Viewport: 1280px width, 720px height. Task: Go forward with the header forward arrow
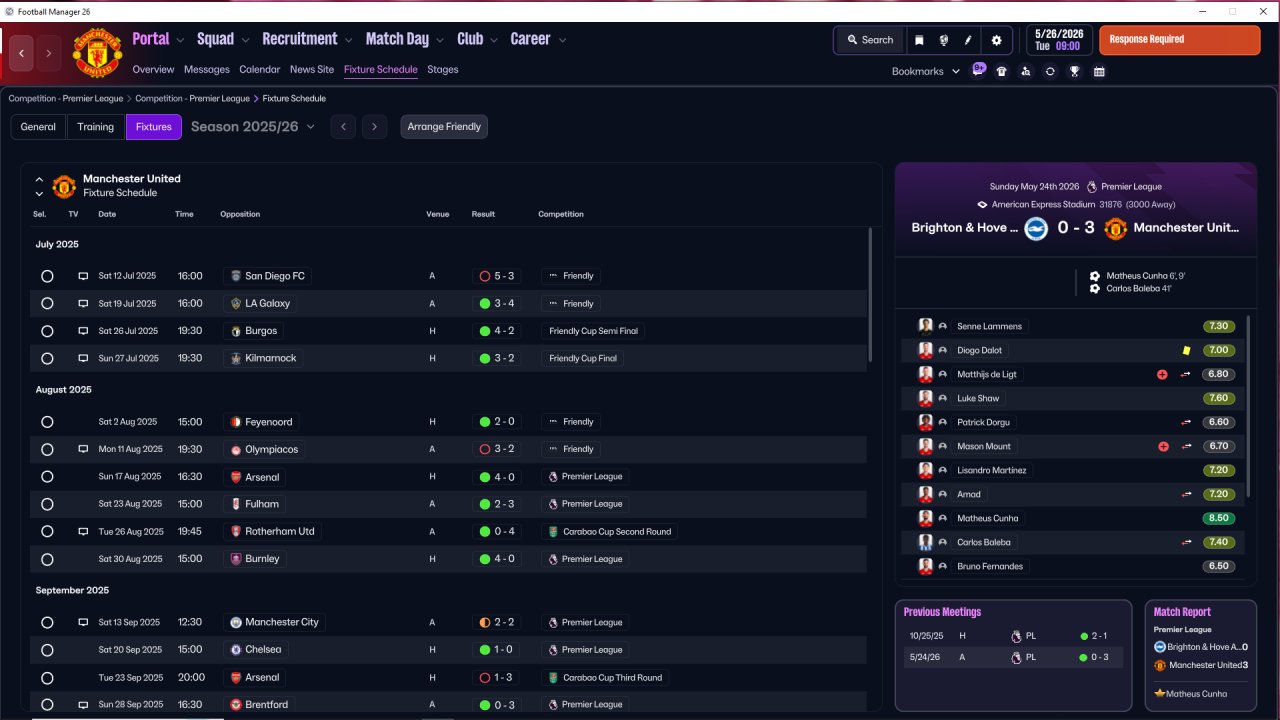48,53
